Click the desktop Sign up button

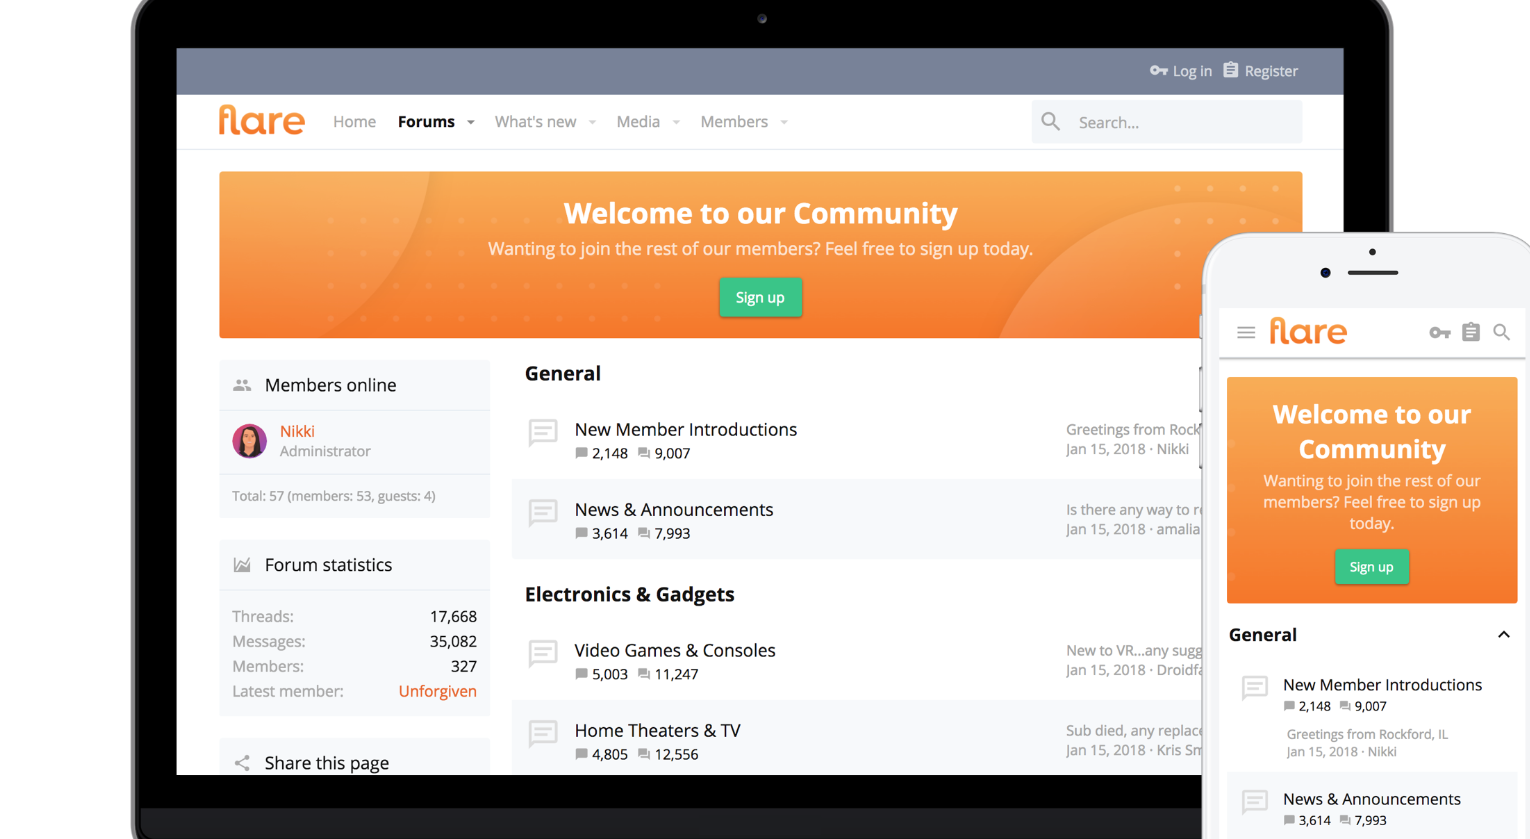760,297
